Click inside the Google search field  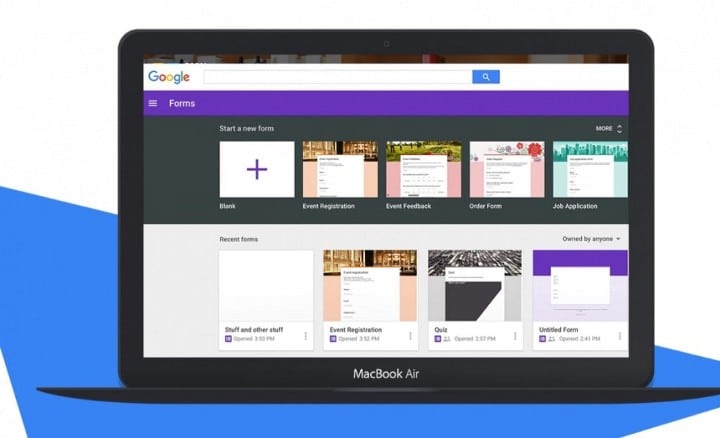point(338,77)
